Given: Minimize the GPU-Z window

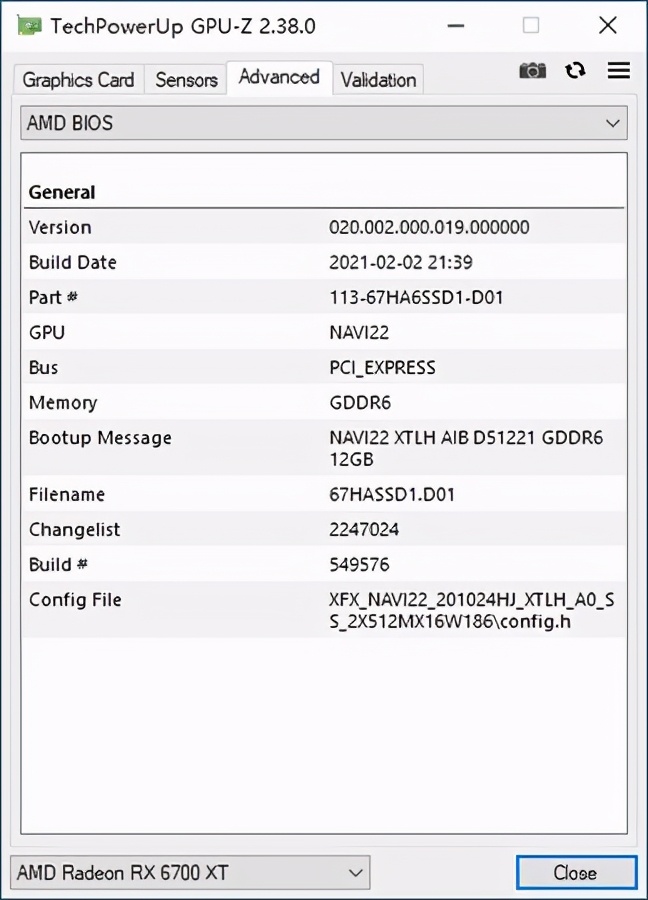Looking at the screenshot, I should click(x=456, y=26).
